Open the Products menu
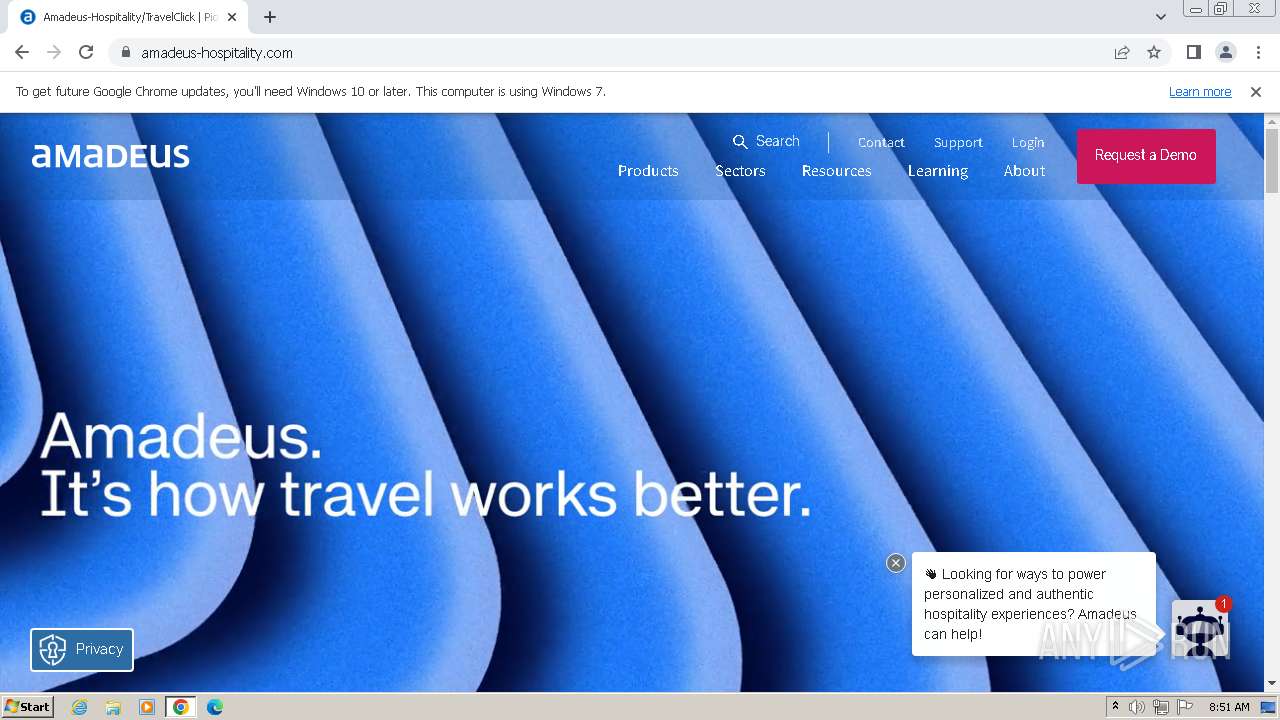Screen dimensions: 1280x720 (x=648, y=171)
